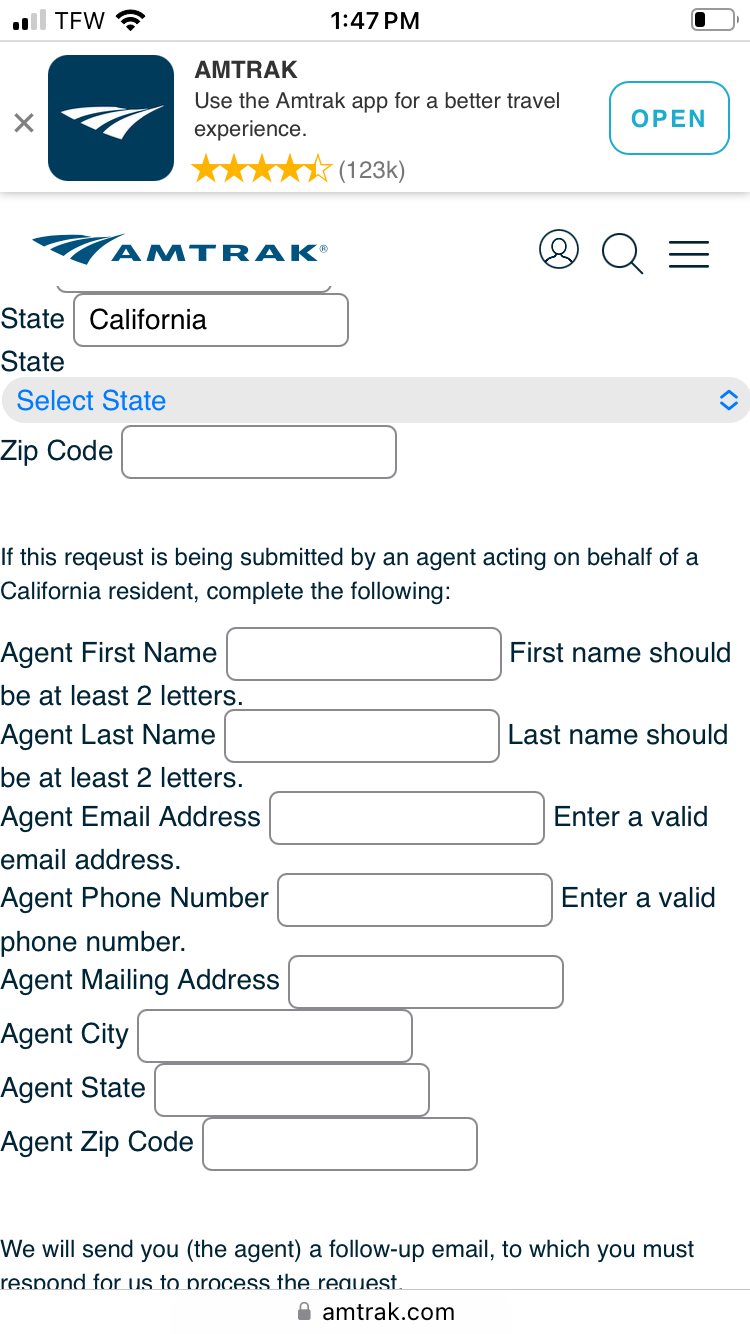Focus the Agent City field
Screen dimensions: 750x1334
pos(275,1036)
